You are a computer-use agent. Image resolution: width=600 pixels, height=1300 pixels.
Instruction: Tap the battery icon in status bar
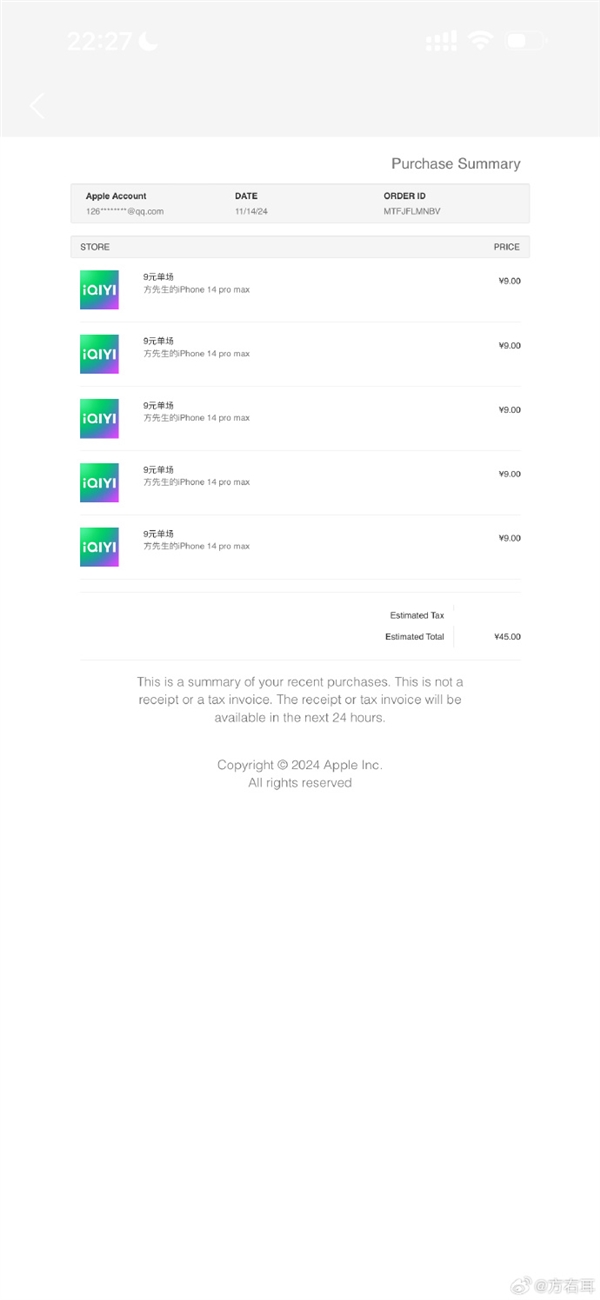[x=526, y=42]
